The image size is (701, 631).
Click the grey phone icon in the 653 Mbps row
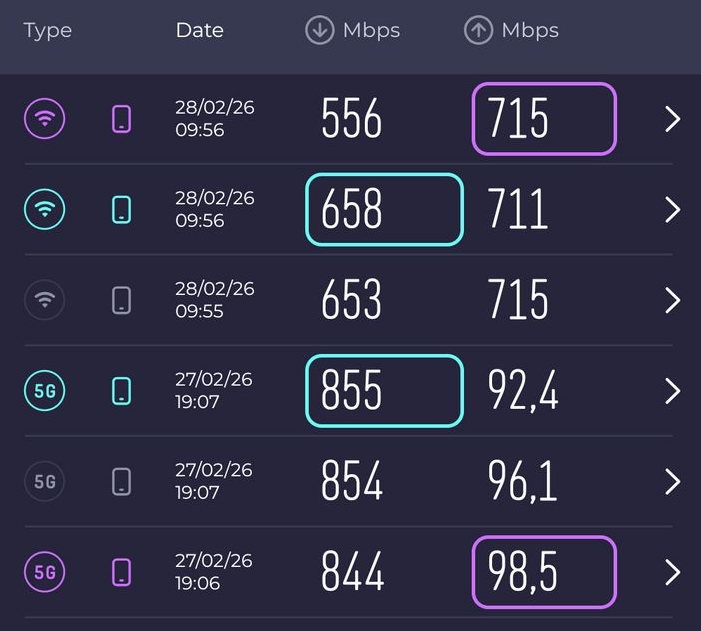pos(122,300)
